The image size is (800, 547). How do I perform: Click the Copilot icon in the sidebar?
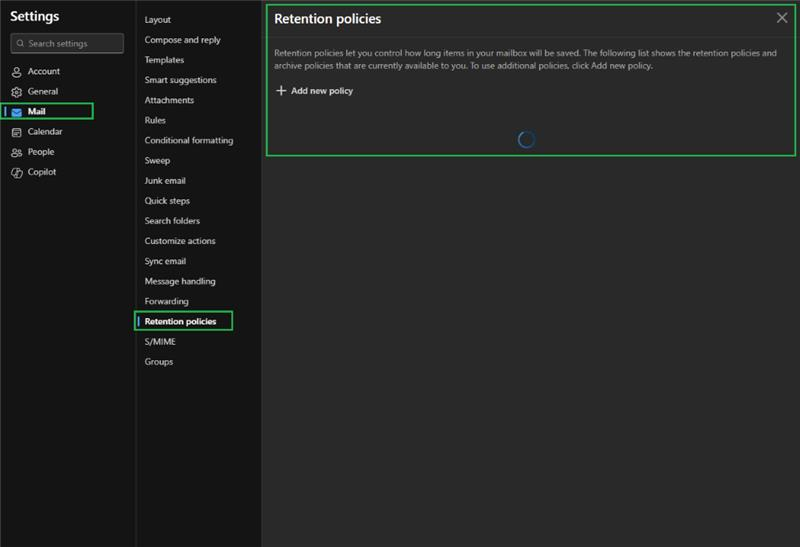tap(17, 172)
